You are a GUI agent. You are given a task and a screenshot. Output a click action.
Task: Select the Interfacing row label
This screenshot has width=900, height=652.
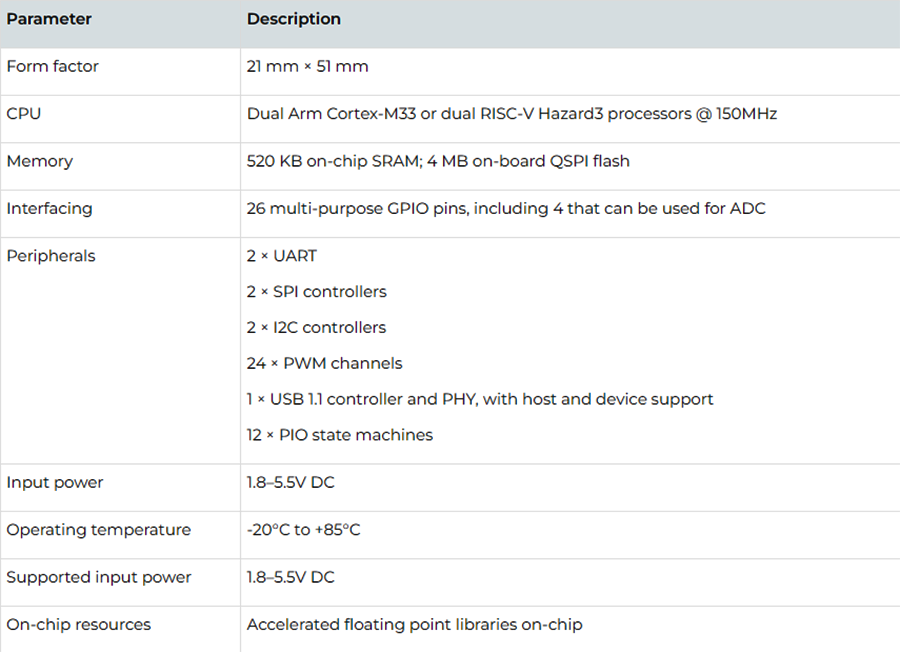click(x=49, y=209)
